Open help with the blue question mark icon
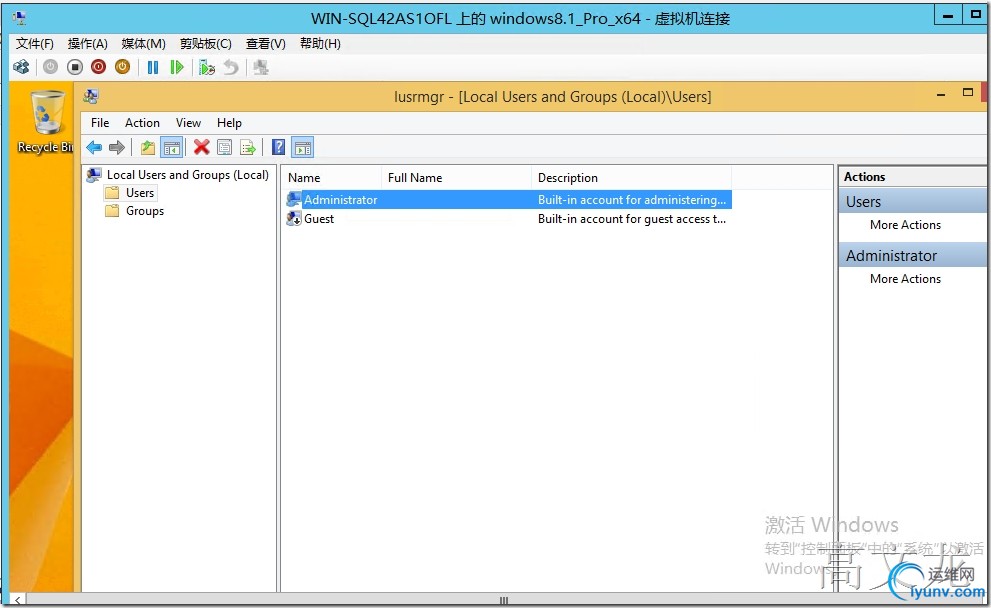This screenshot has height=608, width=991. click(x=278, y=148)
